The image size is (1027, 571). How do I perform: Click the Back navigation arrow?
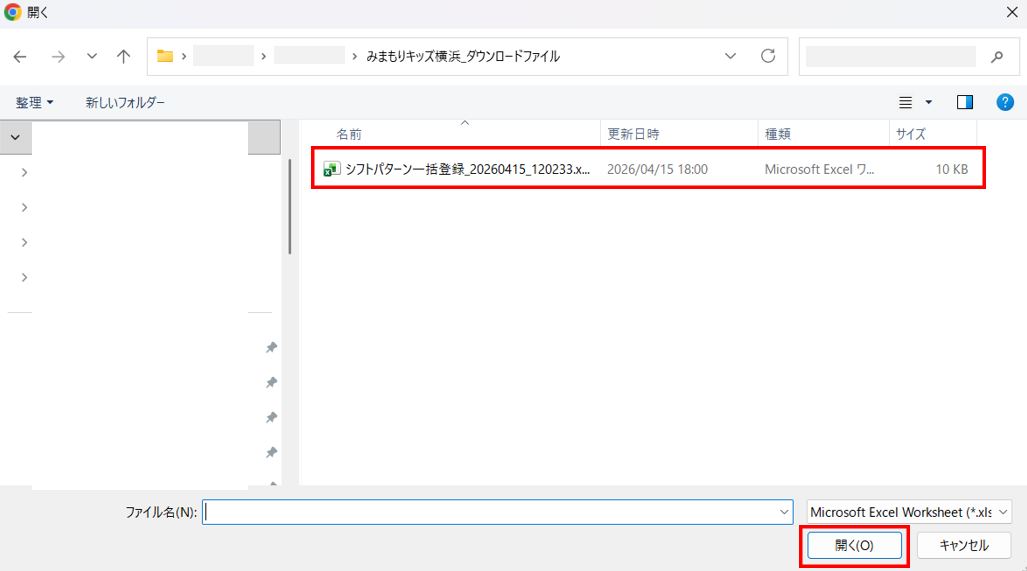click(20, 57)
